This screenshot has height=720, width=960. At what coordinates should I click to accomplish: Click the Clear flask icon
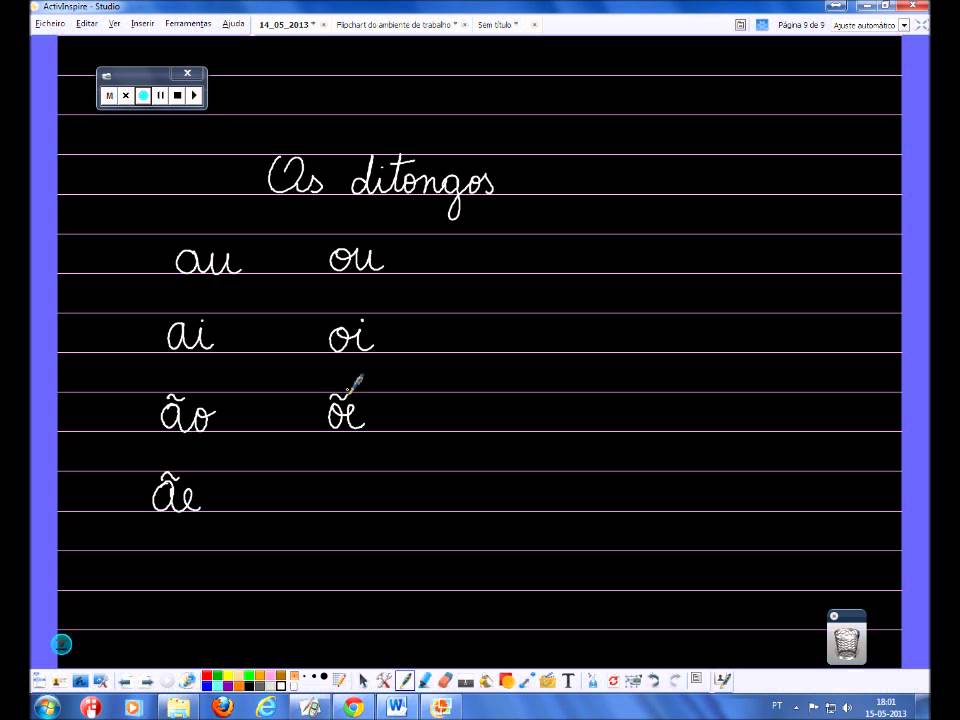[593, 680]
